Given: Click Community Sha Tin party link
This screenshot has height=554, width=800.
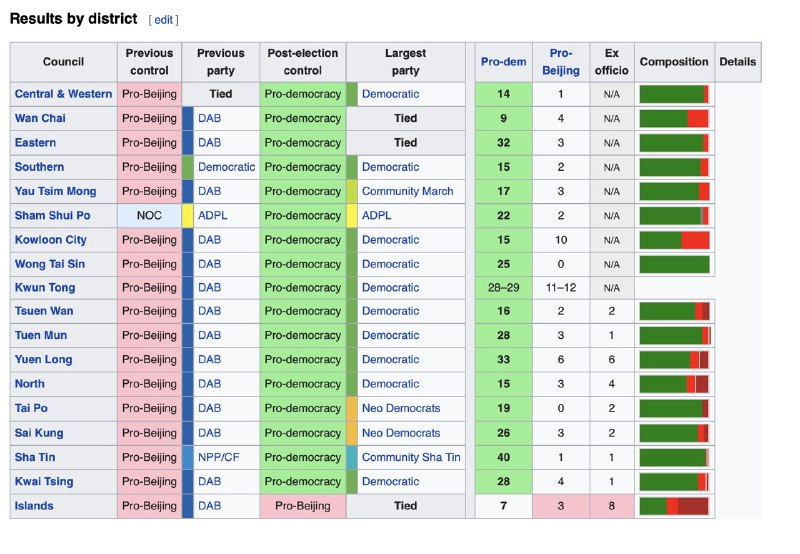Looking at the screenshot, I should click(x=411, y=457).
